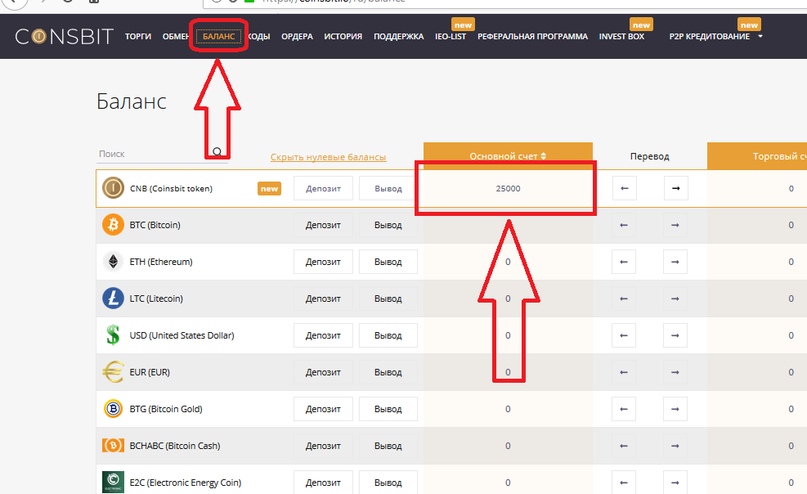Open the Торги menu item

coord(138,37)
